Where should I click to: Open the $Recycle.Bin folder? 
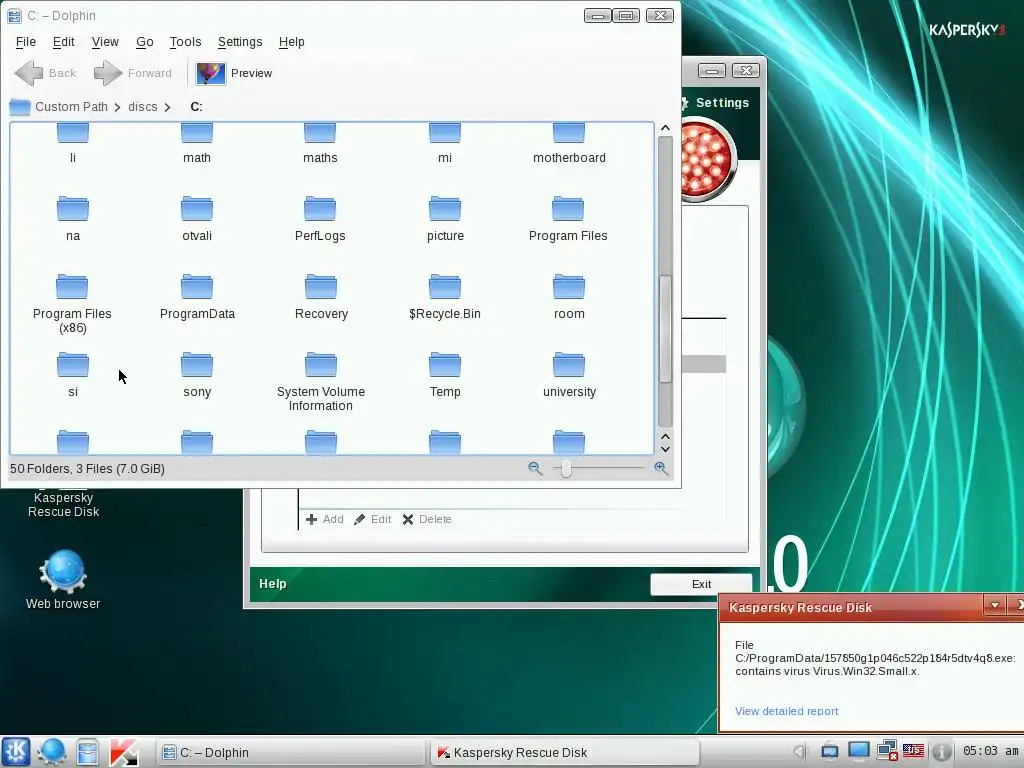[445, 298]
